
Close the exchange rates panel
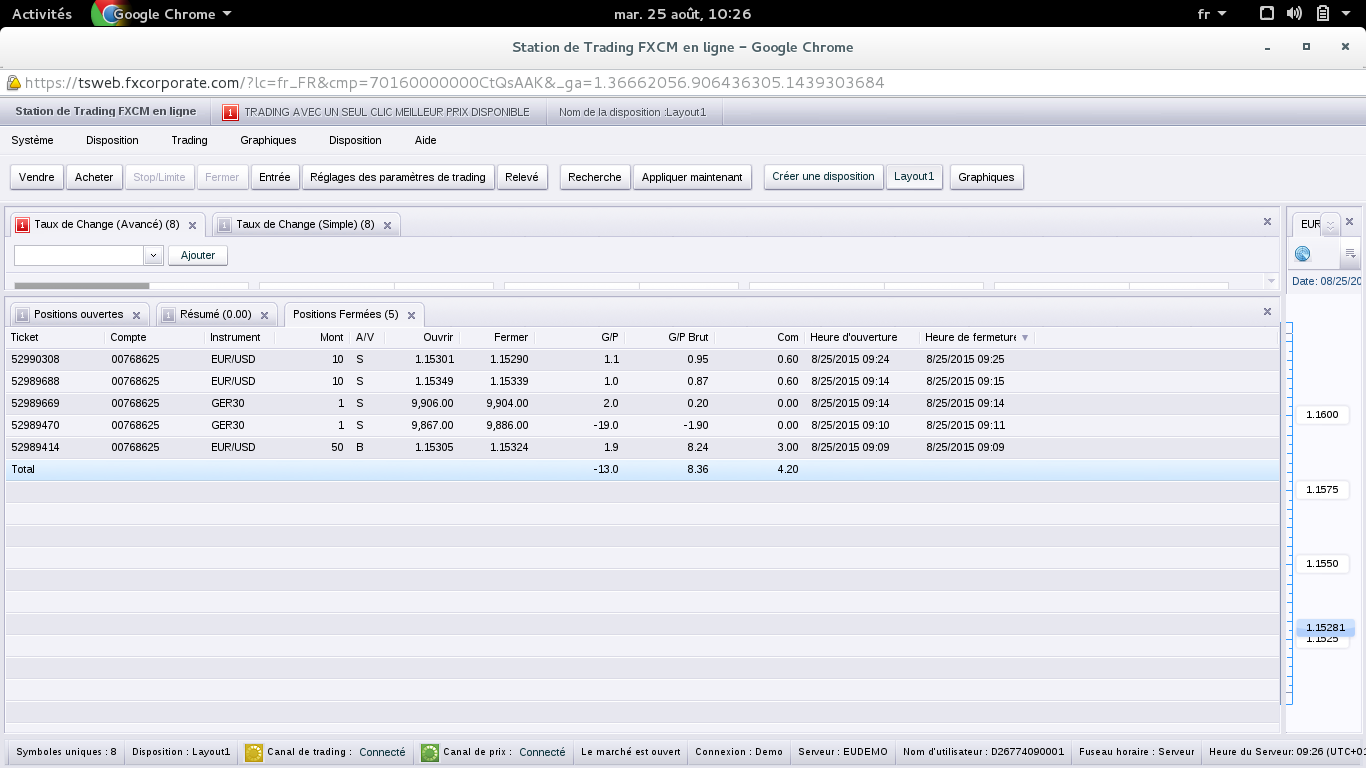(x=1267, y=222)
